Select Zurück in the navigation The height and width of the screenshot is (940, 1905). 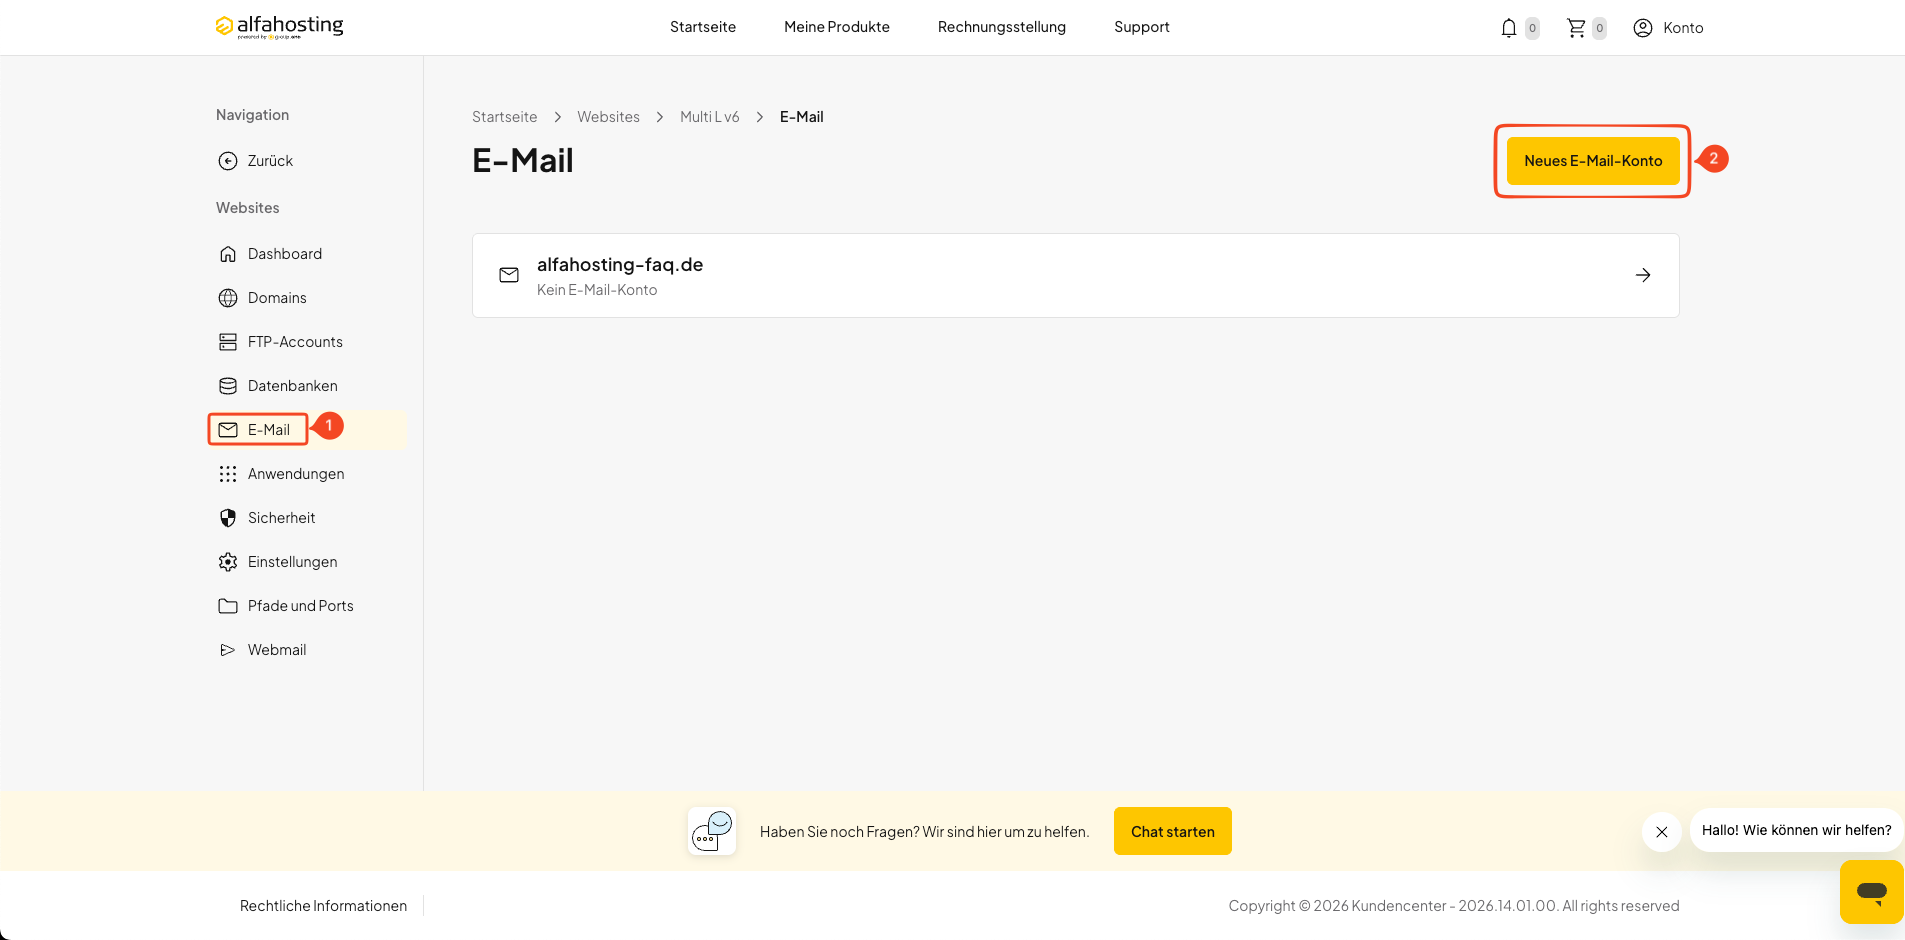point(270,161)
